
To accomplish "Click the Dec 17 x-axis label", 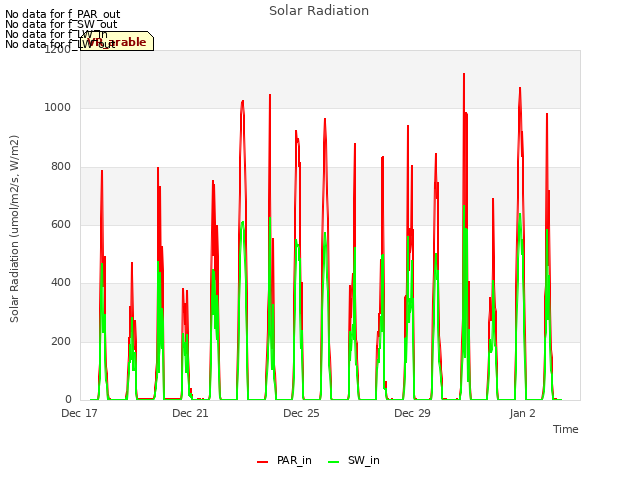I will click(x=79, y=413).
